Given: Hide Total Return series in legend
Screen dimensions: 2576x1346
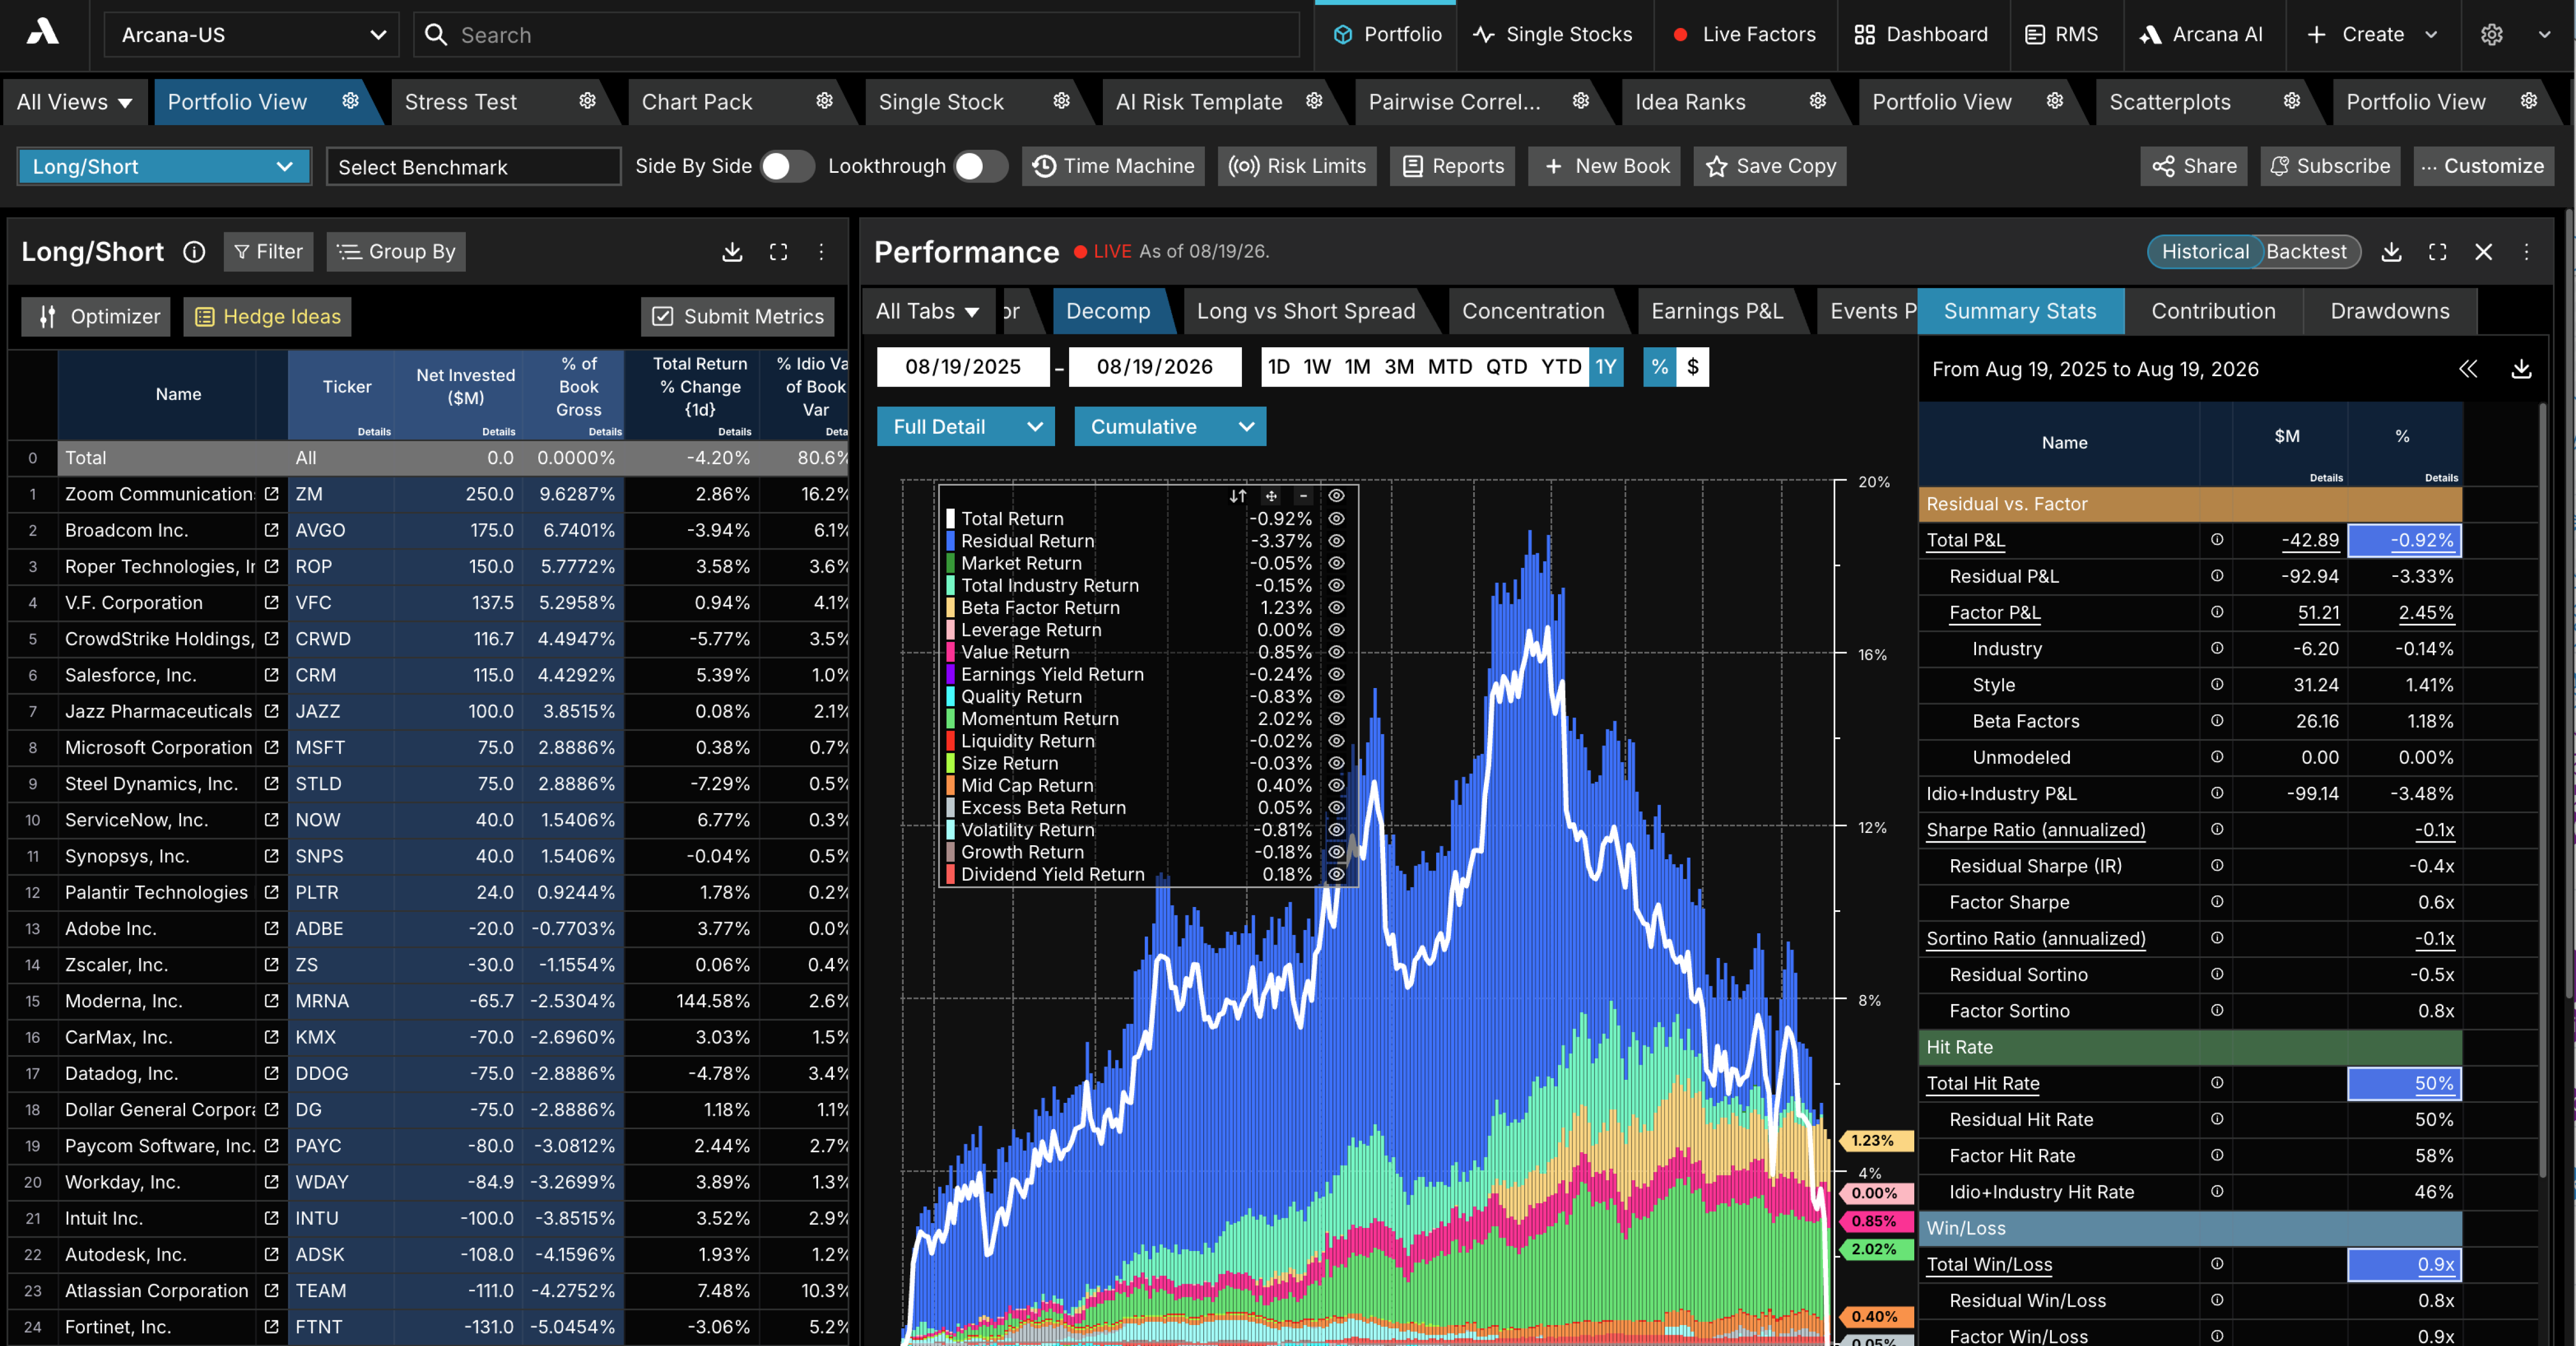Looking at the screenshot, I should (1336, 519).
